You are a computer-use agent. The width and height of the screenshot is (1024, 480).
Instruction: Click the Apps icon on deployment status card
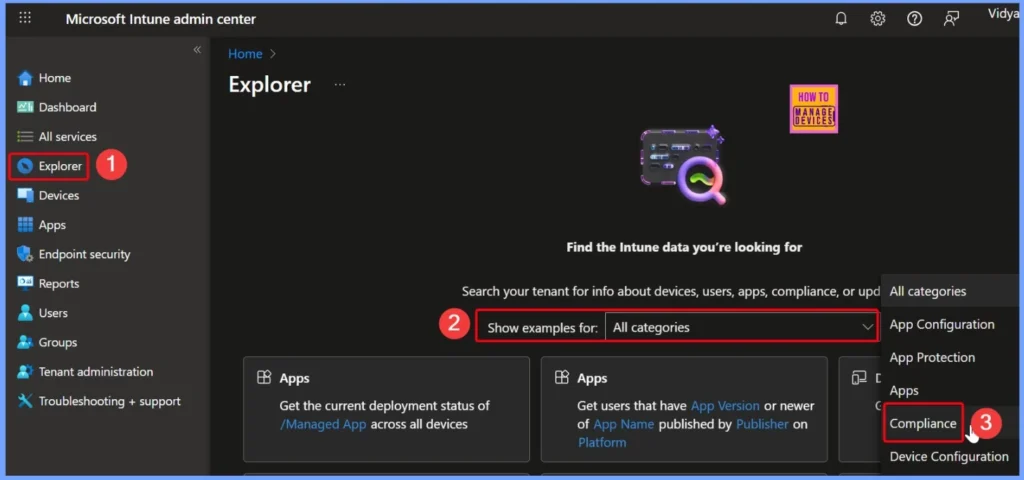click(264, 378)
